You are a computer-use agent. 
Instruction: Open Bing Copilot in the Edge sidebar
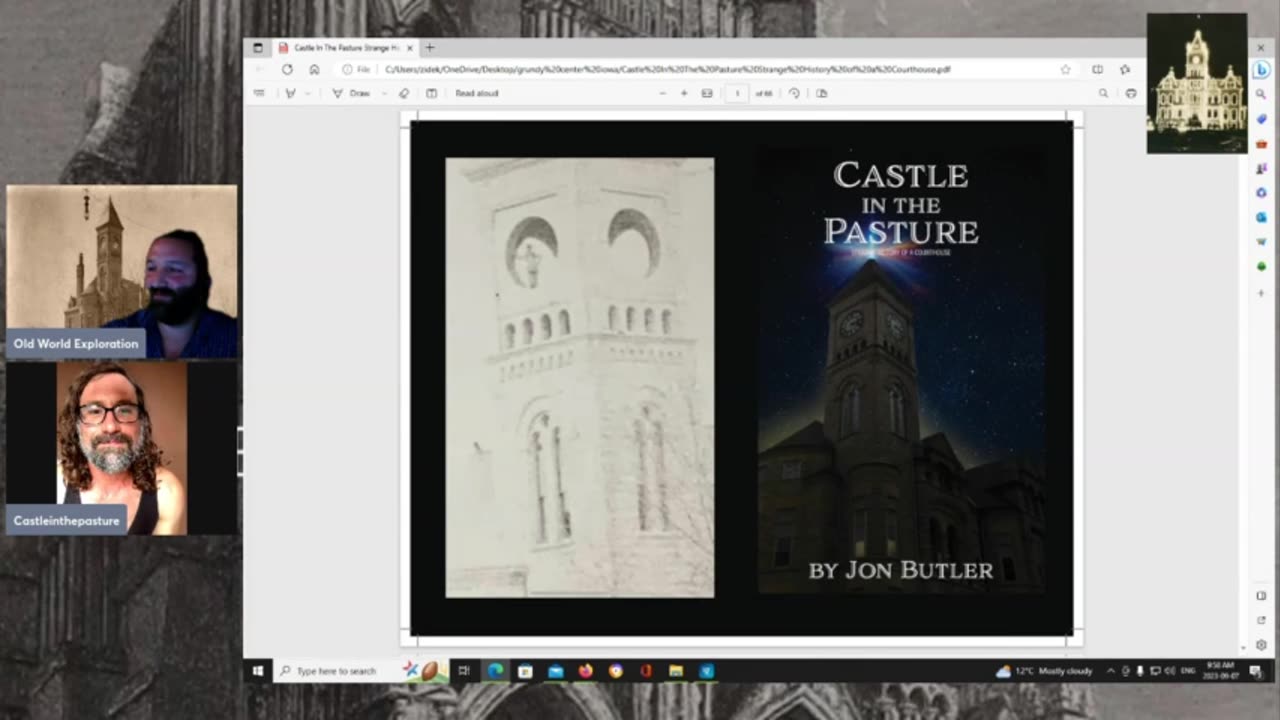[x=1262, y=69]
